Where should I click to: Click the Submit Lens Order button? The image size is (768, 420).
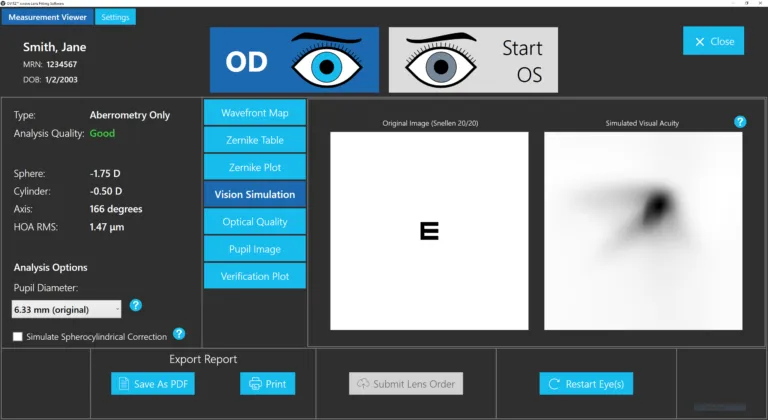click(406, 384)
